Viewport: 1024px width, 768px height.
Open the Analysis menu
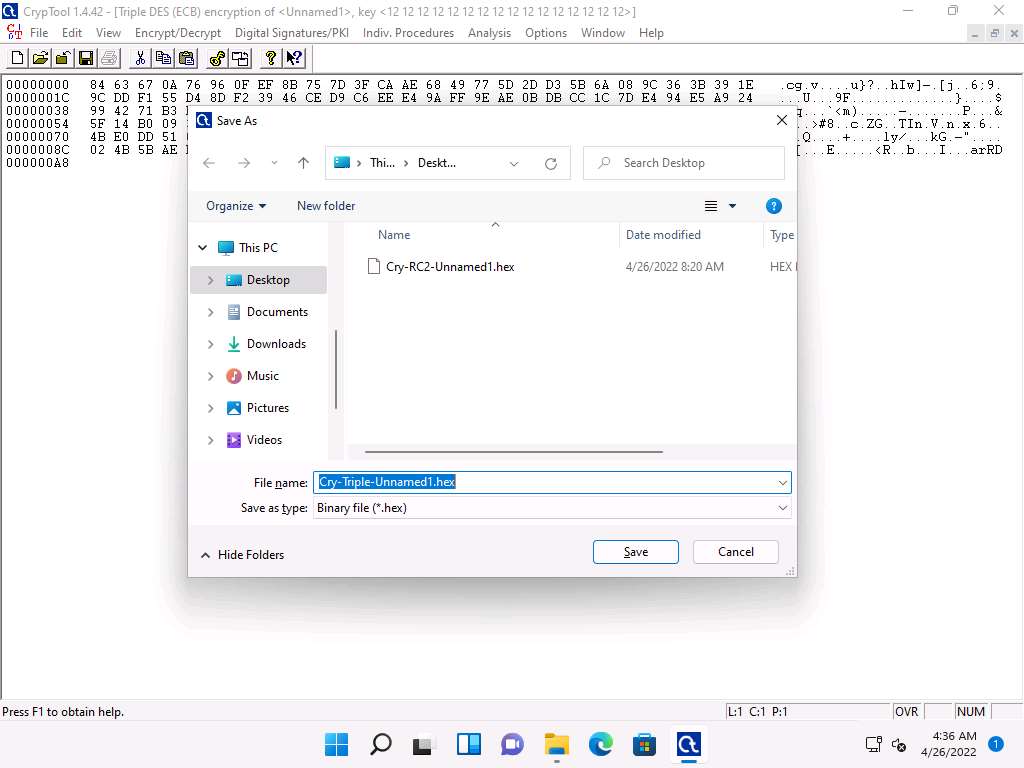point(489,33)
